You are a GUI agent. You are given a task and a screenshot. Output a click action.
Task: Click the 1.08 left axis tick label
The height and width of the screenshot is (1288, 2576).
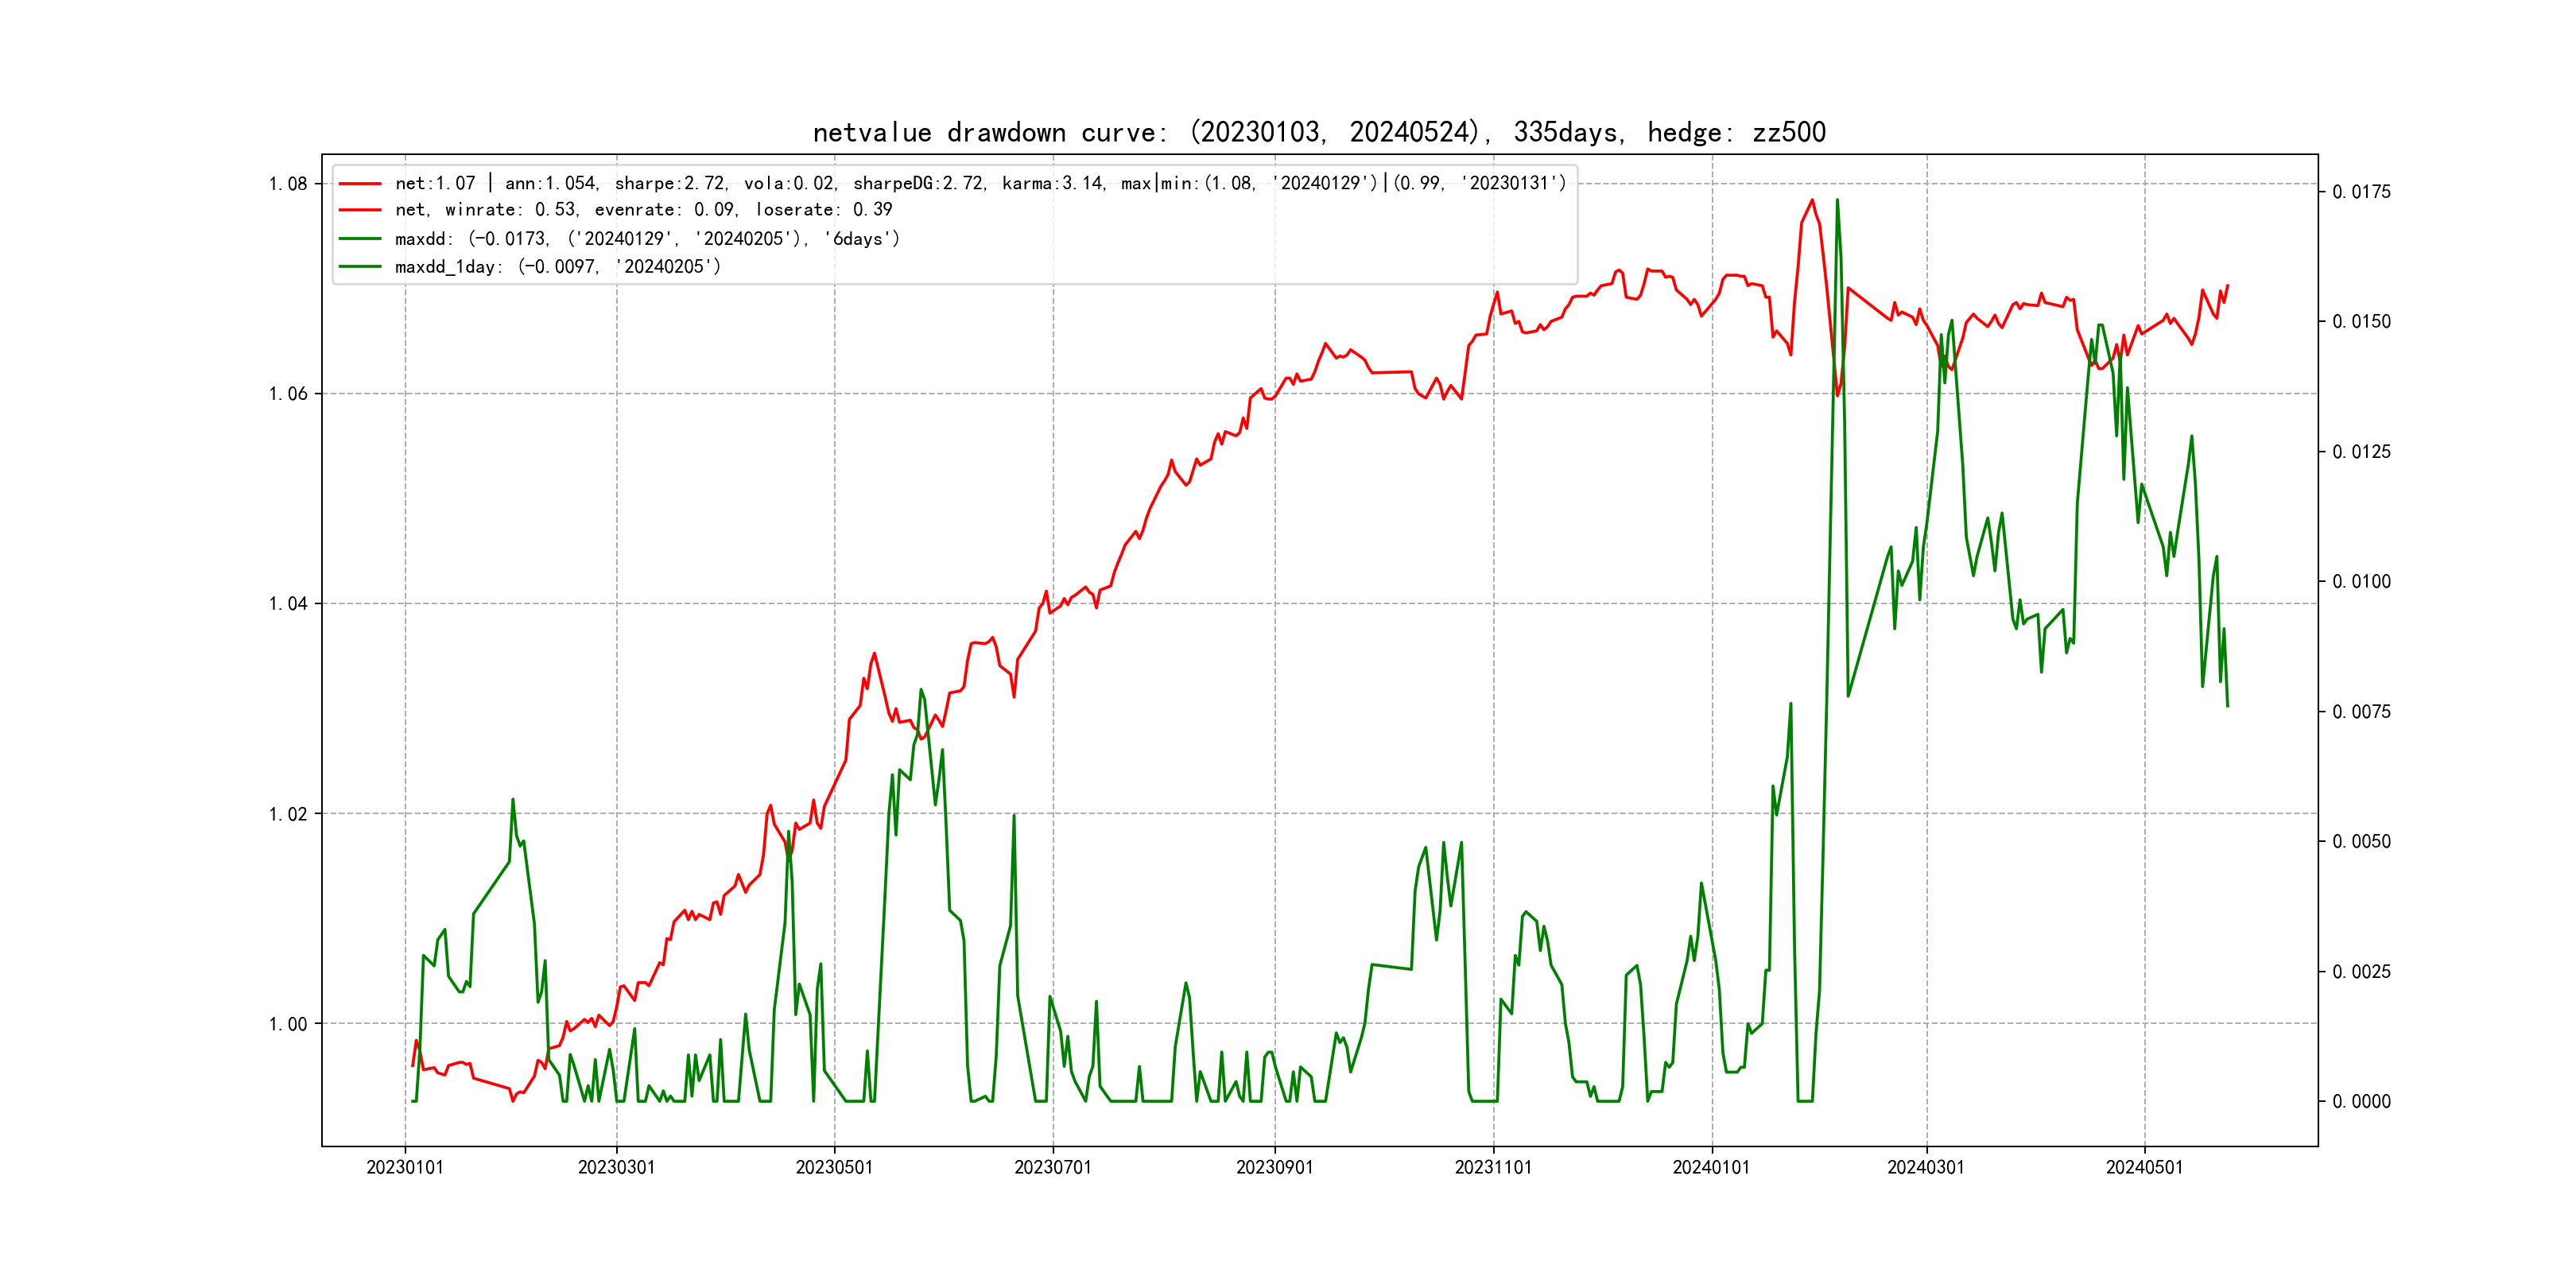pyautogui.click(x=288, y=184)
